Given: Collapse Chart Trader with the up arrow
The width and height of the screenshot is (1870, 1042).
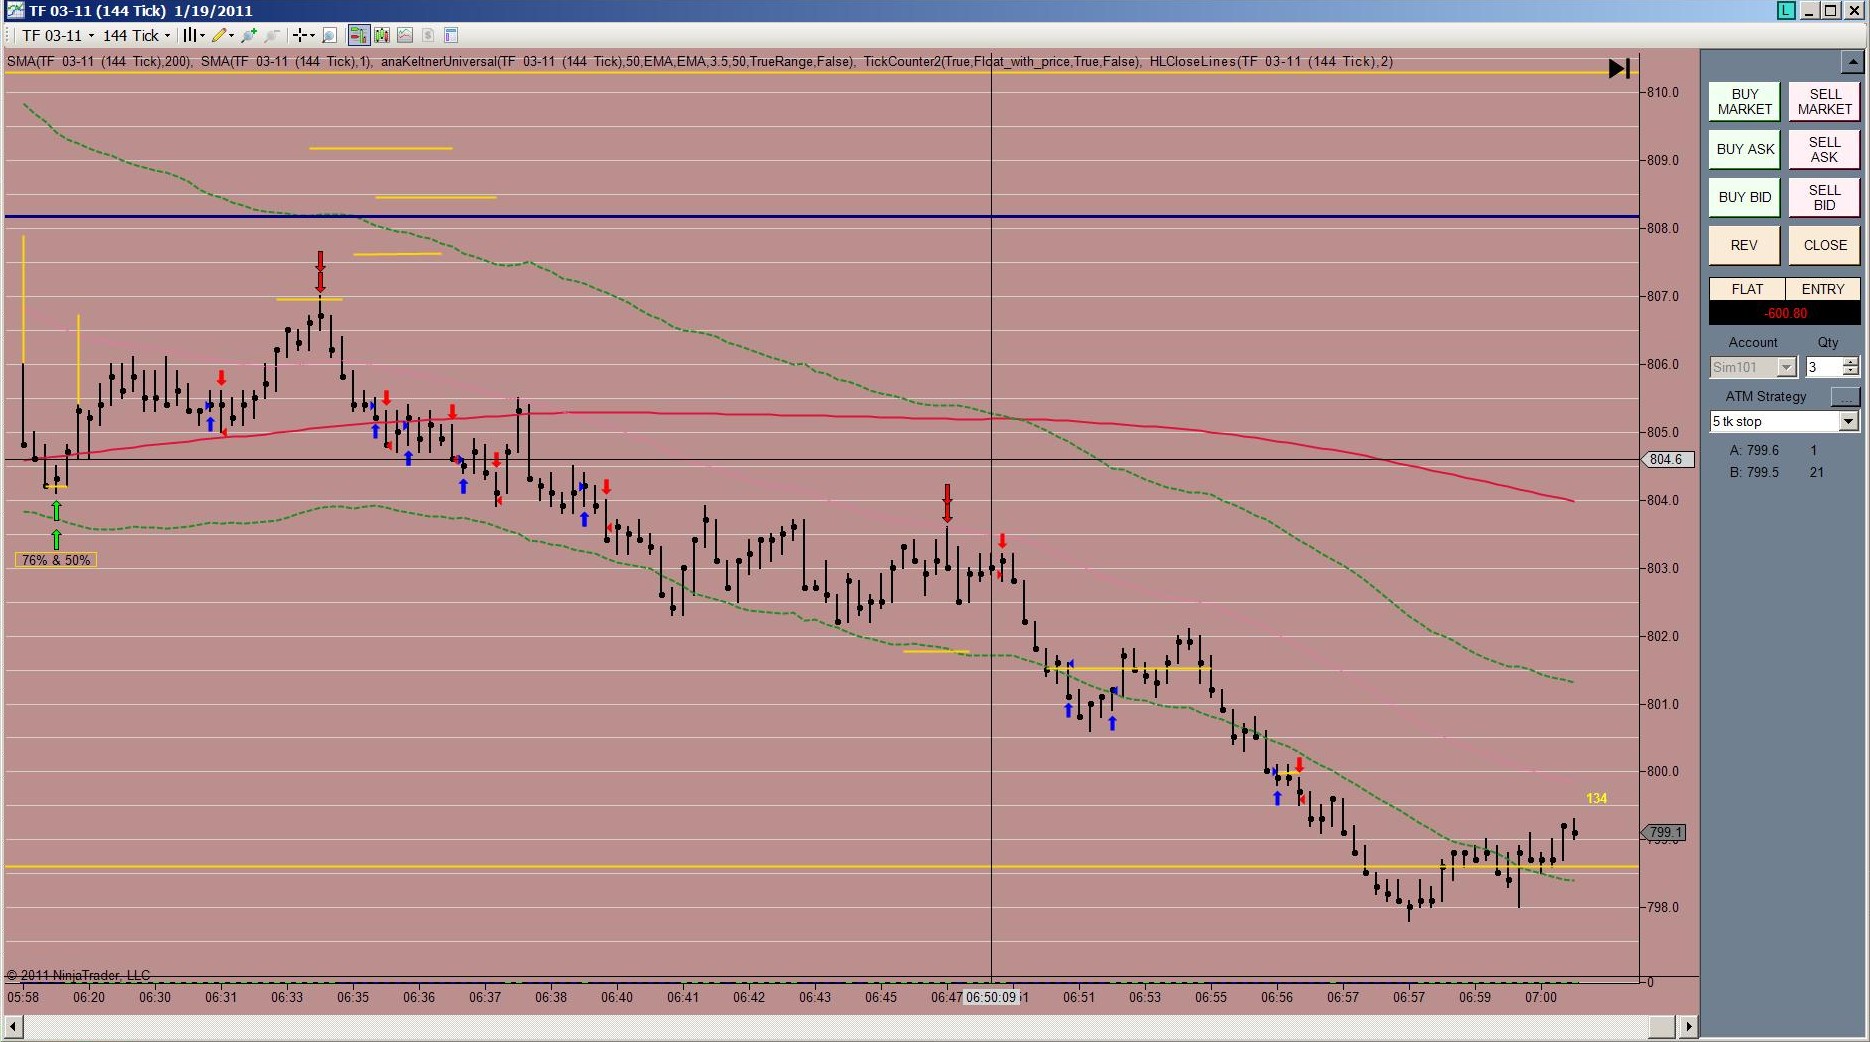Looking at the screenshot, I should pyautogui.click(x=1851, y=62).
